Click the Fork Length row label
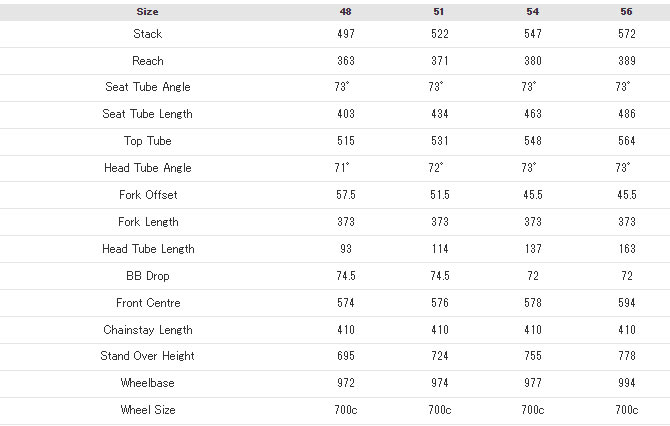The width and height of the screenshot is (670, 426). (148, 222)
